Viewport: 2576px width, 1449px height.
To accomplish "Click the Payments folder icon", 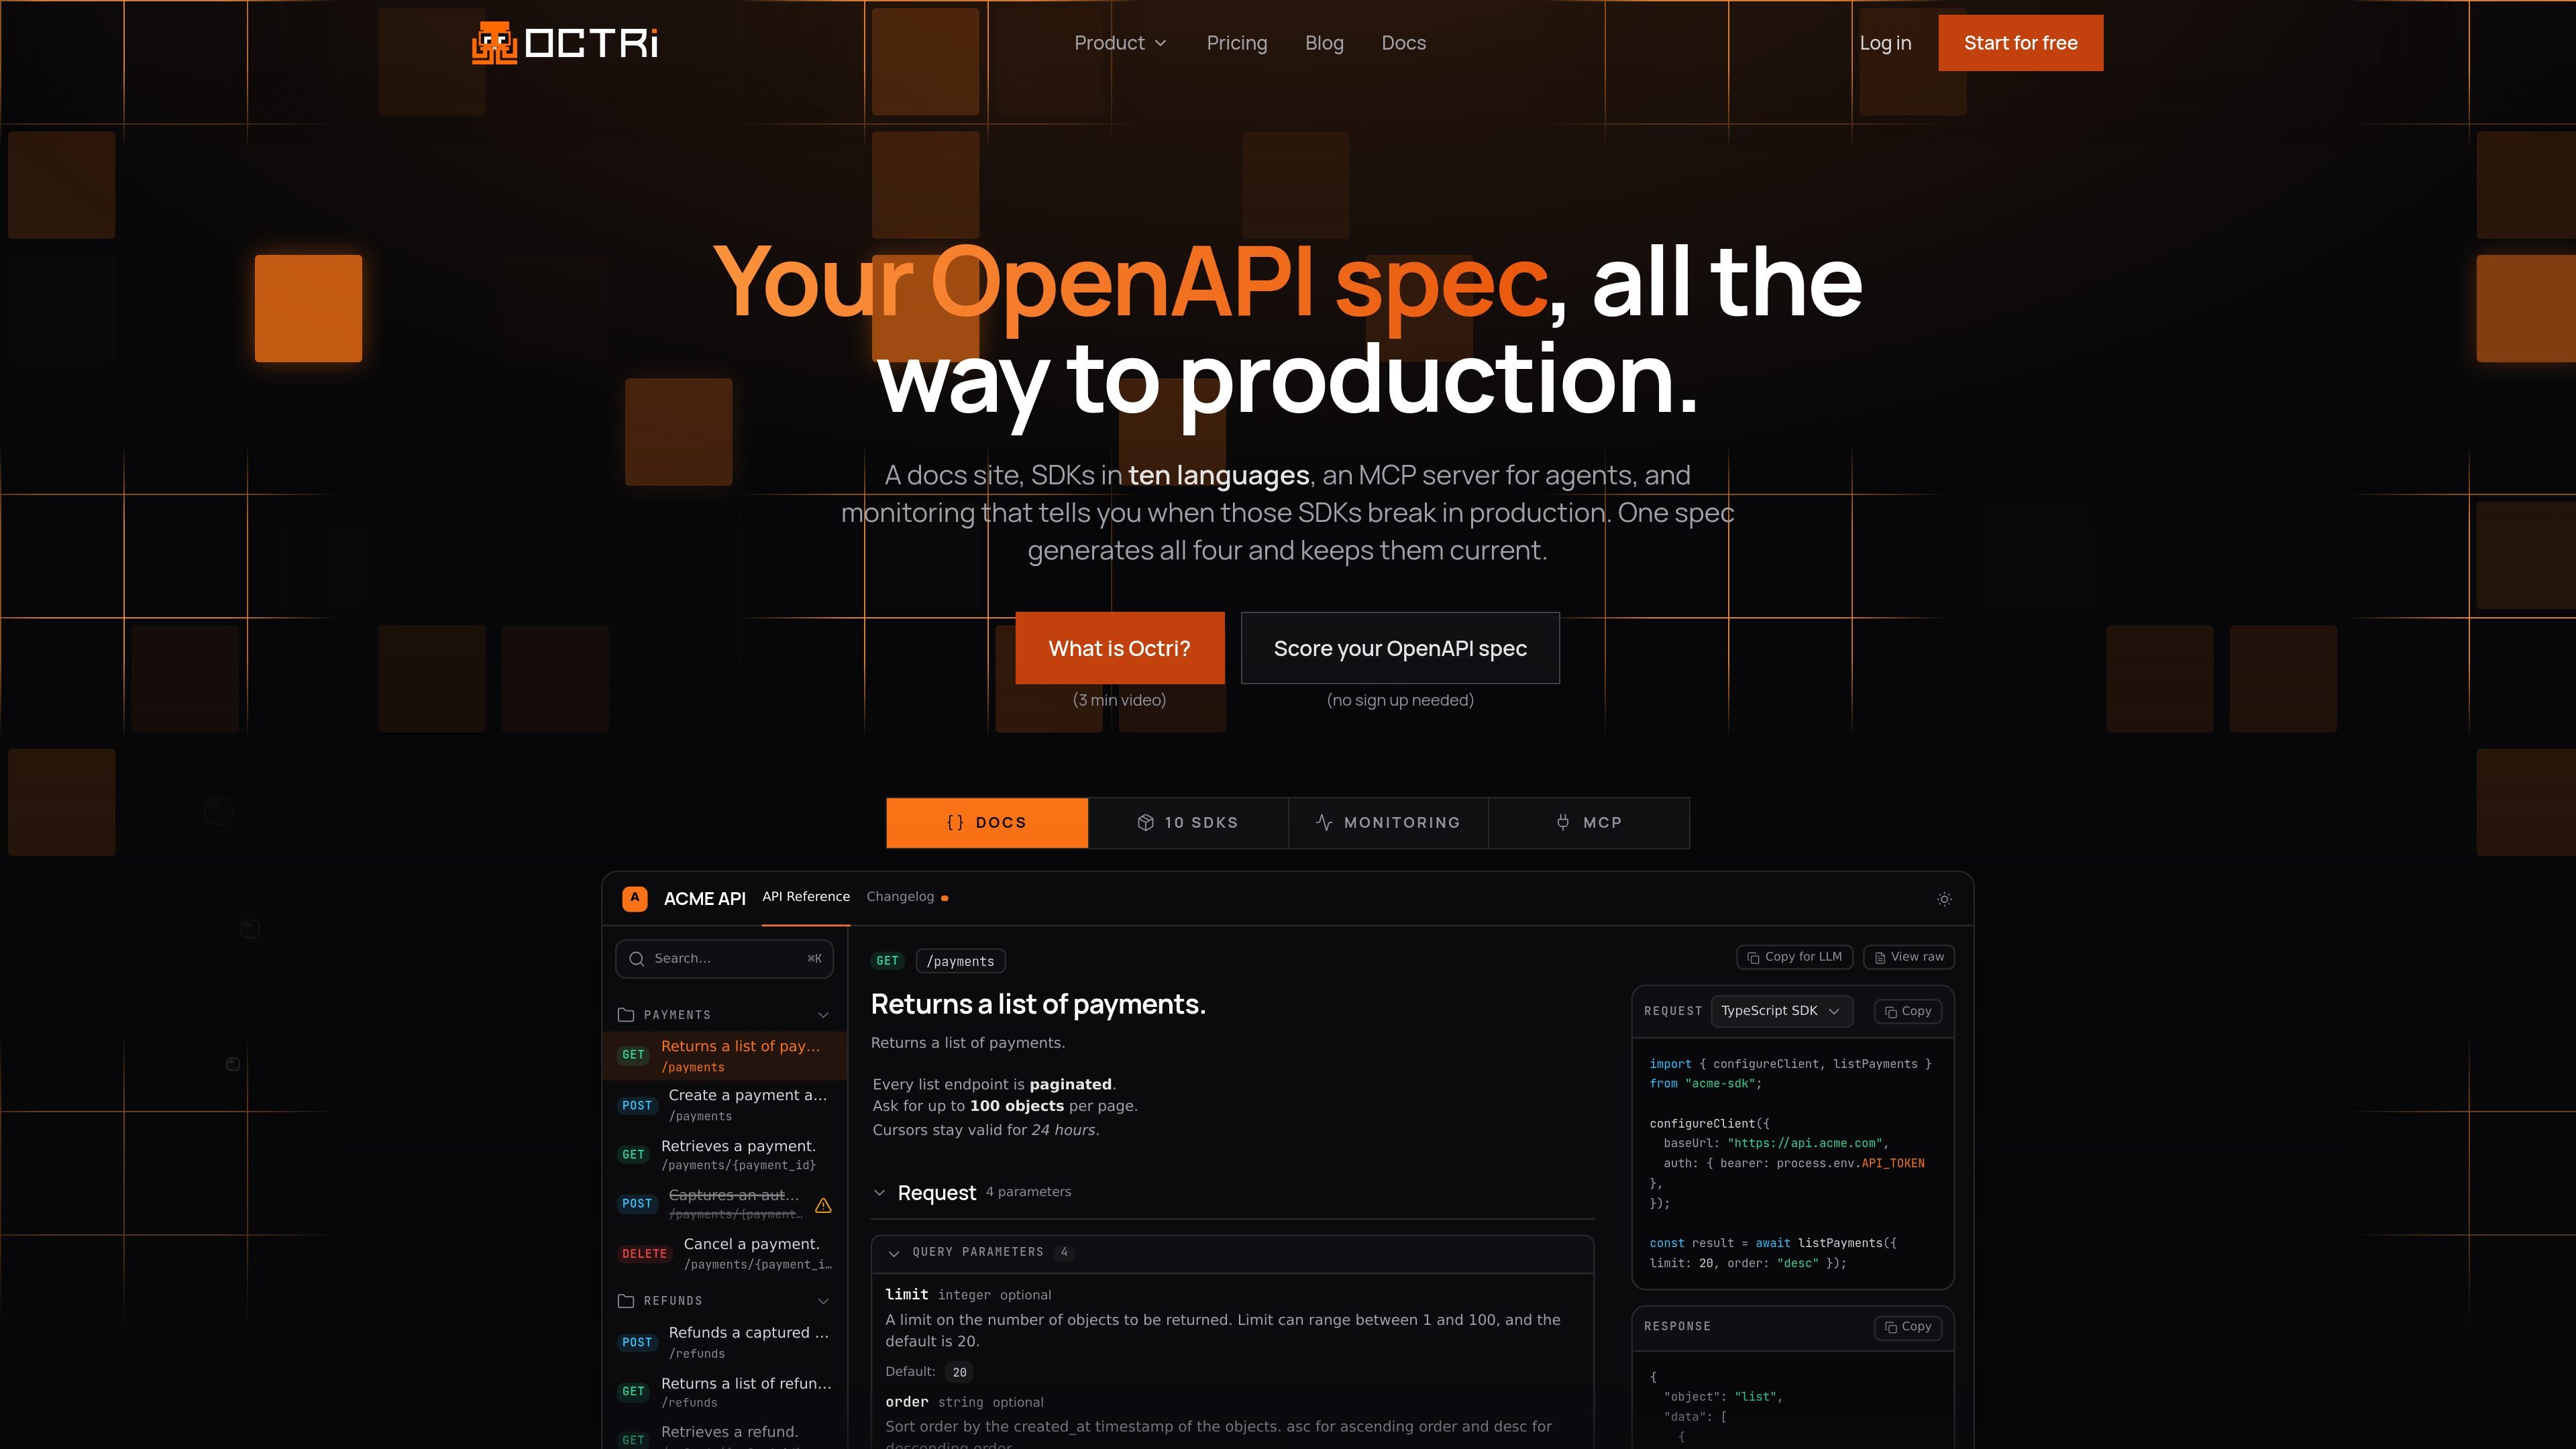I will coord(626,1015).
